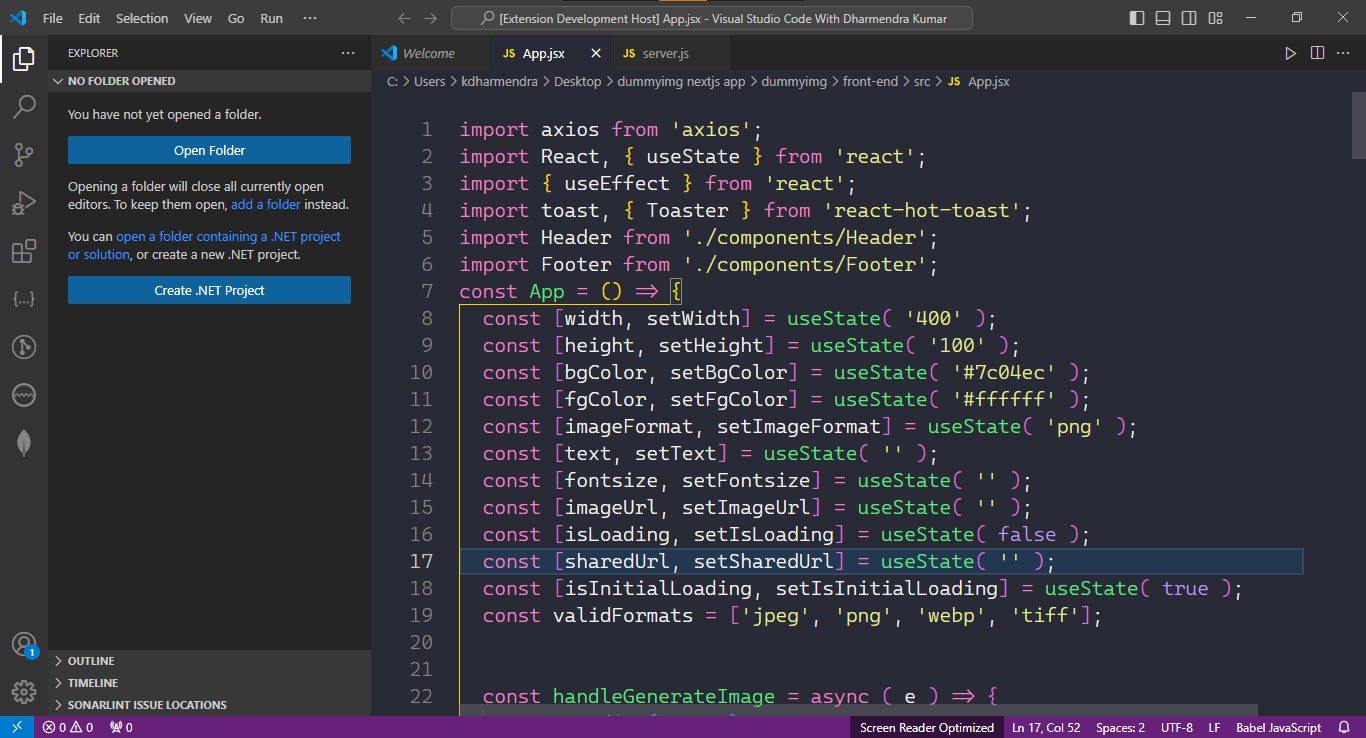Open the Accounts icon with badge
Viewport: 1366px width, 738px height.
(24, 644)
